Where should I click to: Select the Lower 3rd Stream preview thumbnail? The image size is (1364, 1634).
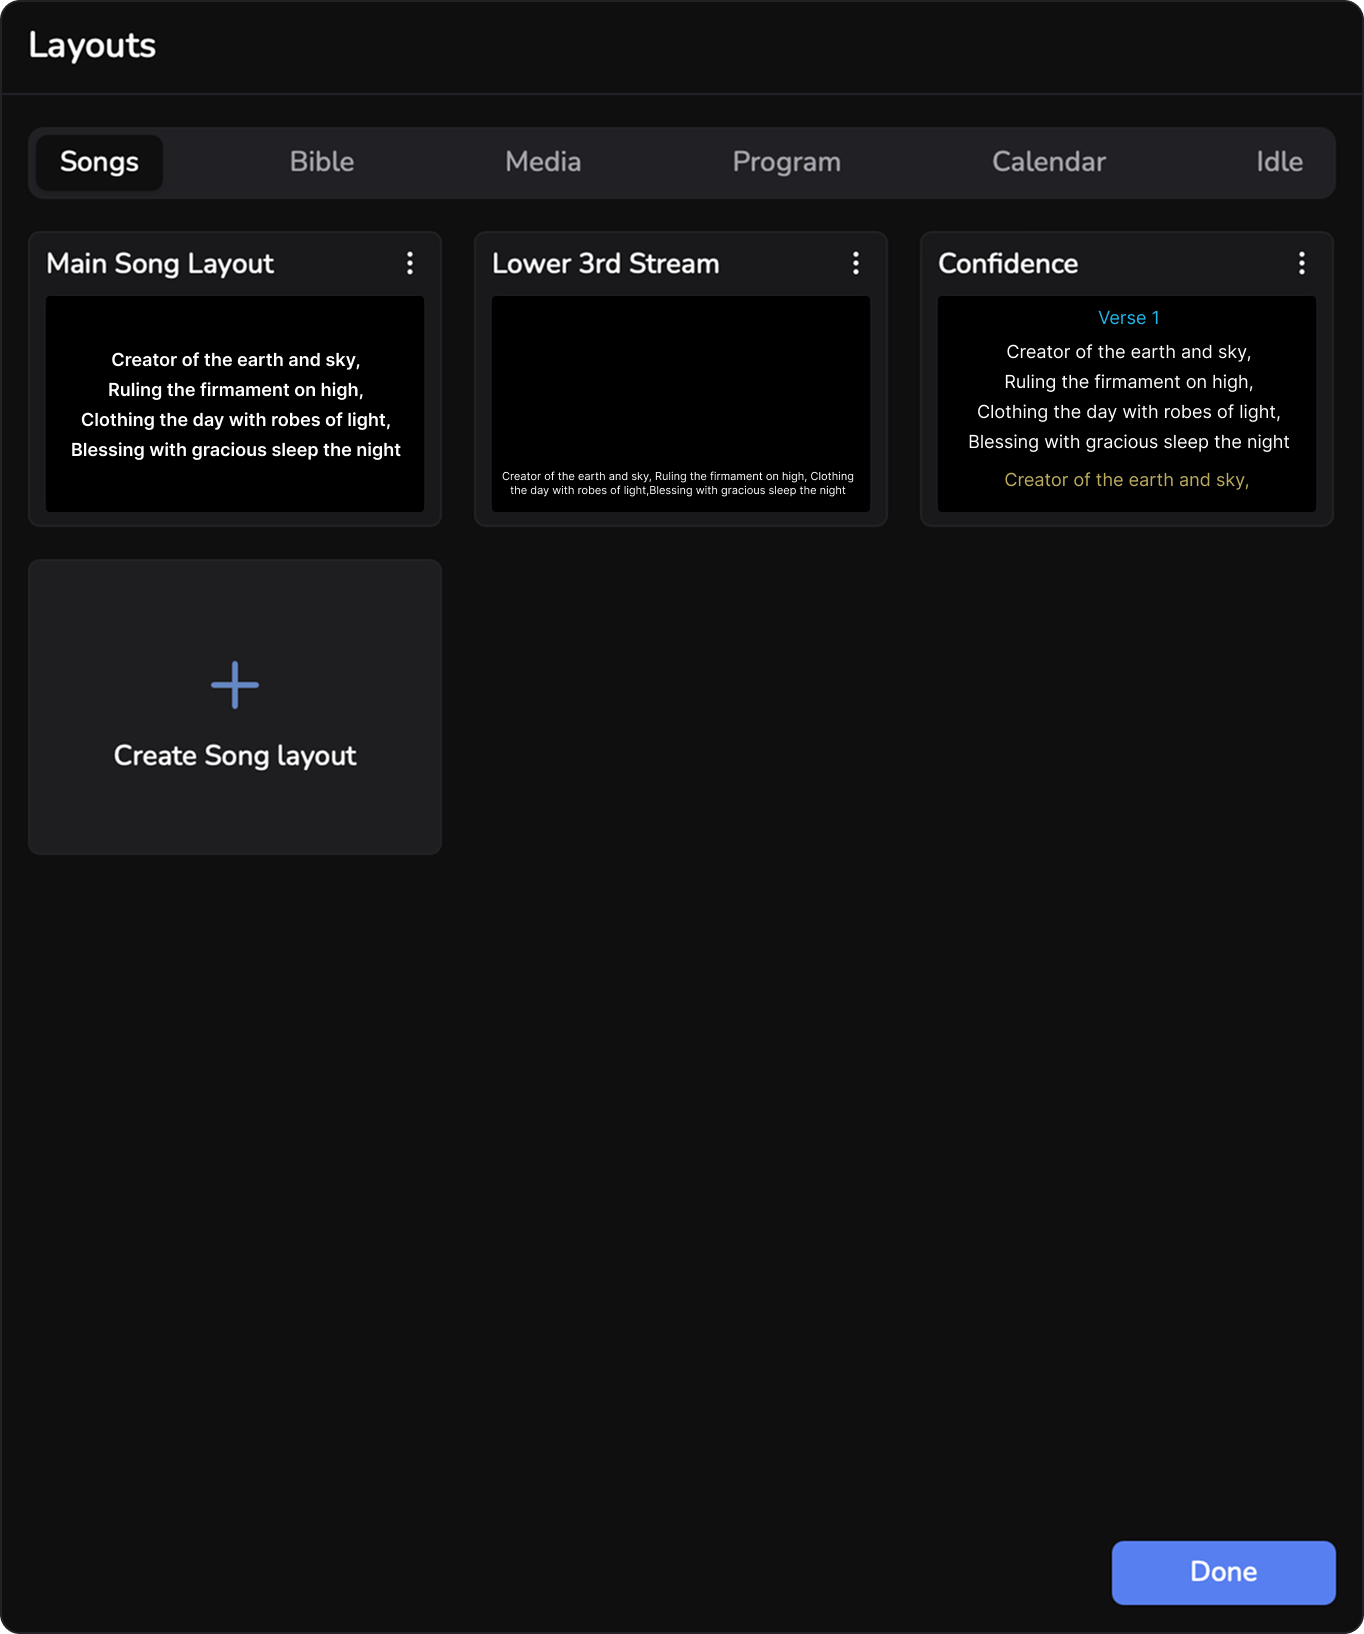[681, 404]
